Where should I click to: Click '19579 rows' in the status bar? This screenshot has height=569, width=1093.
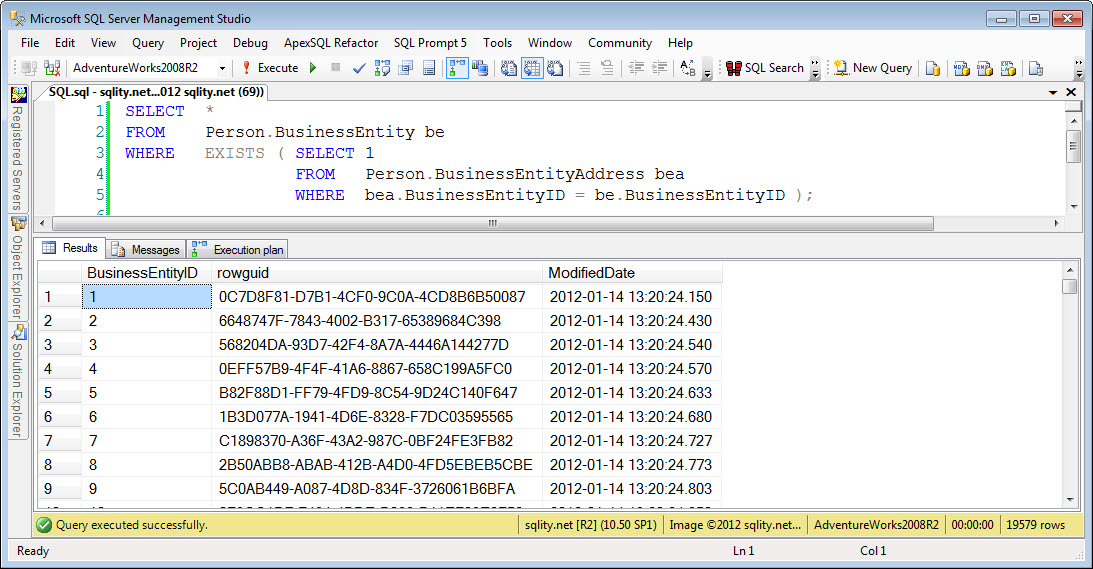coord(1035,524)
